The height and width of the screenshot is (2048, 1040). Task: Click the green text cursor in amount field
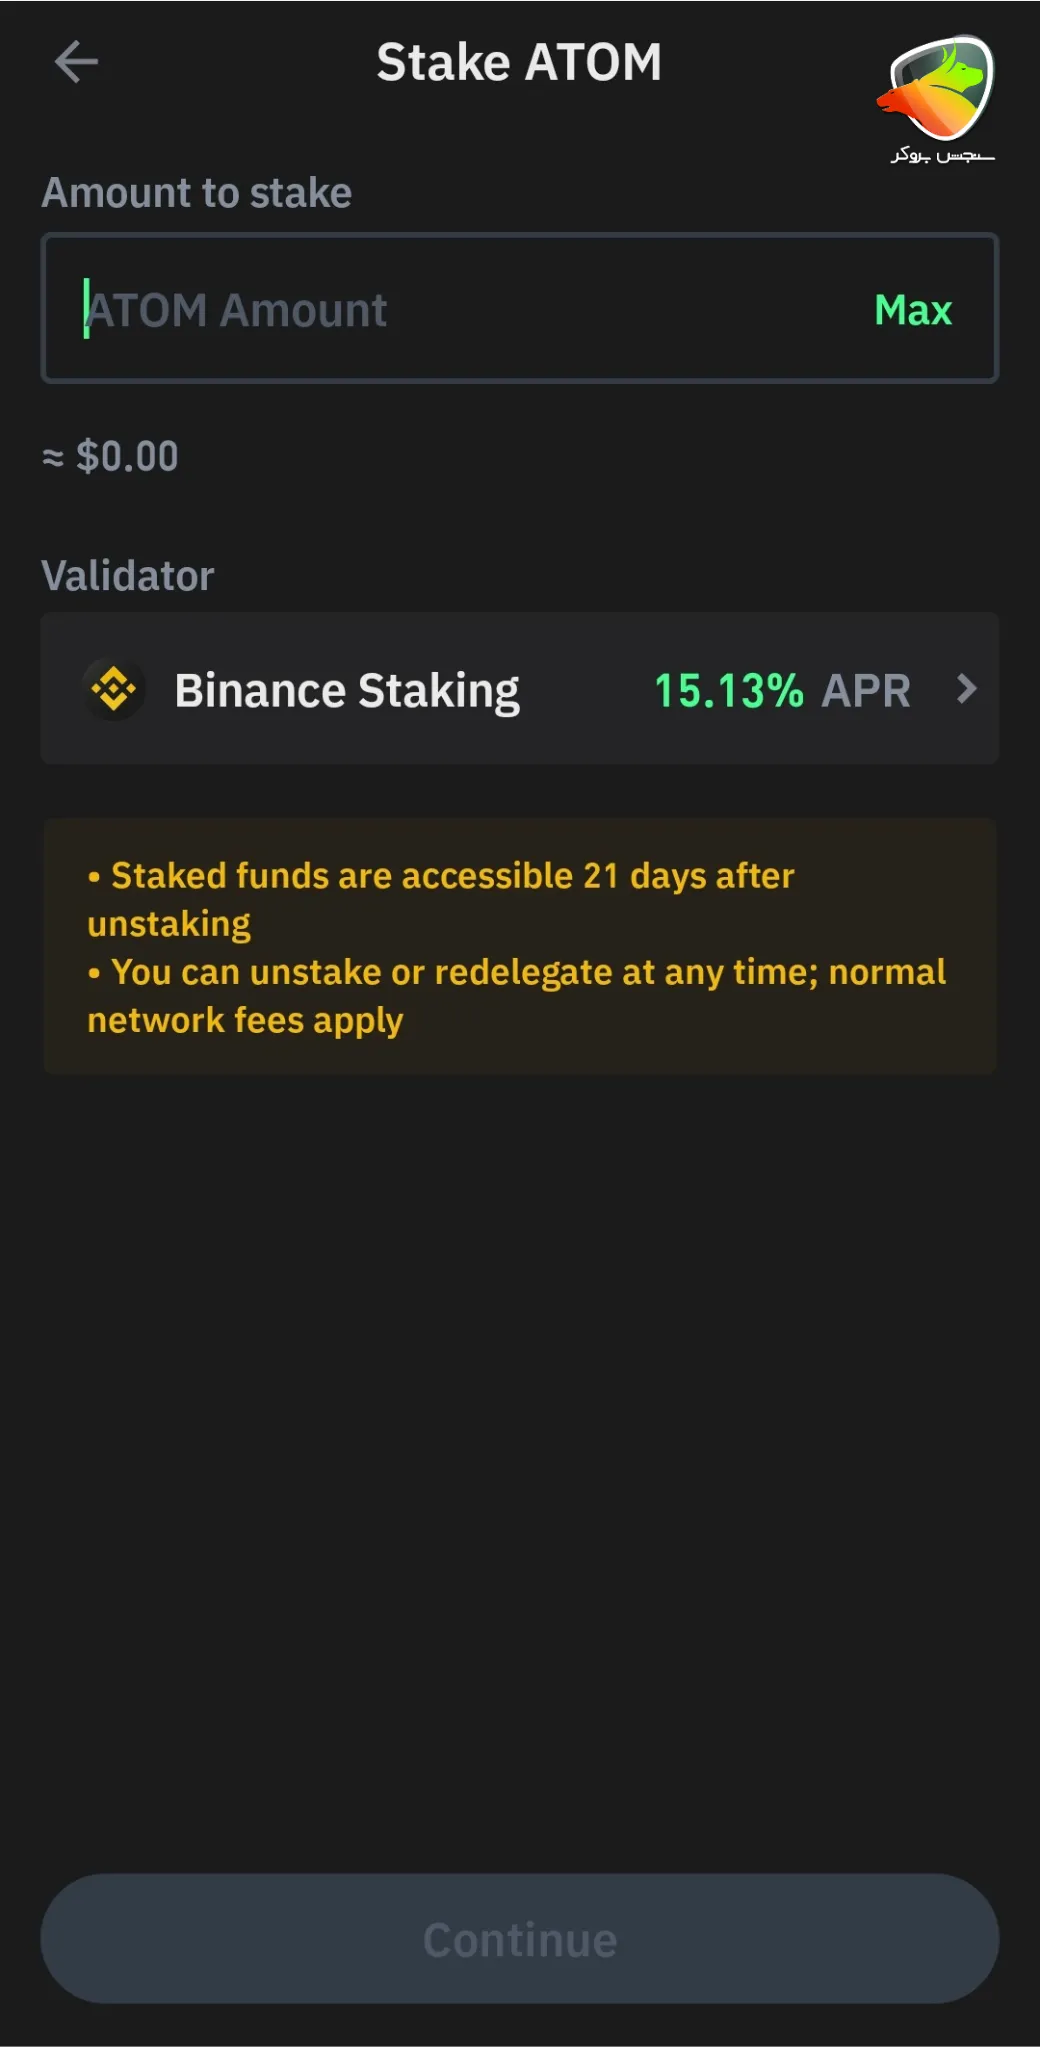[86, 309]
